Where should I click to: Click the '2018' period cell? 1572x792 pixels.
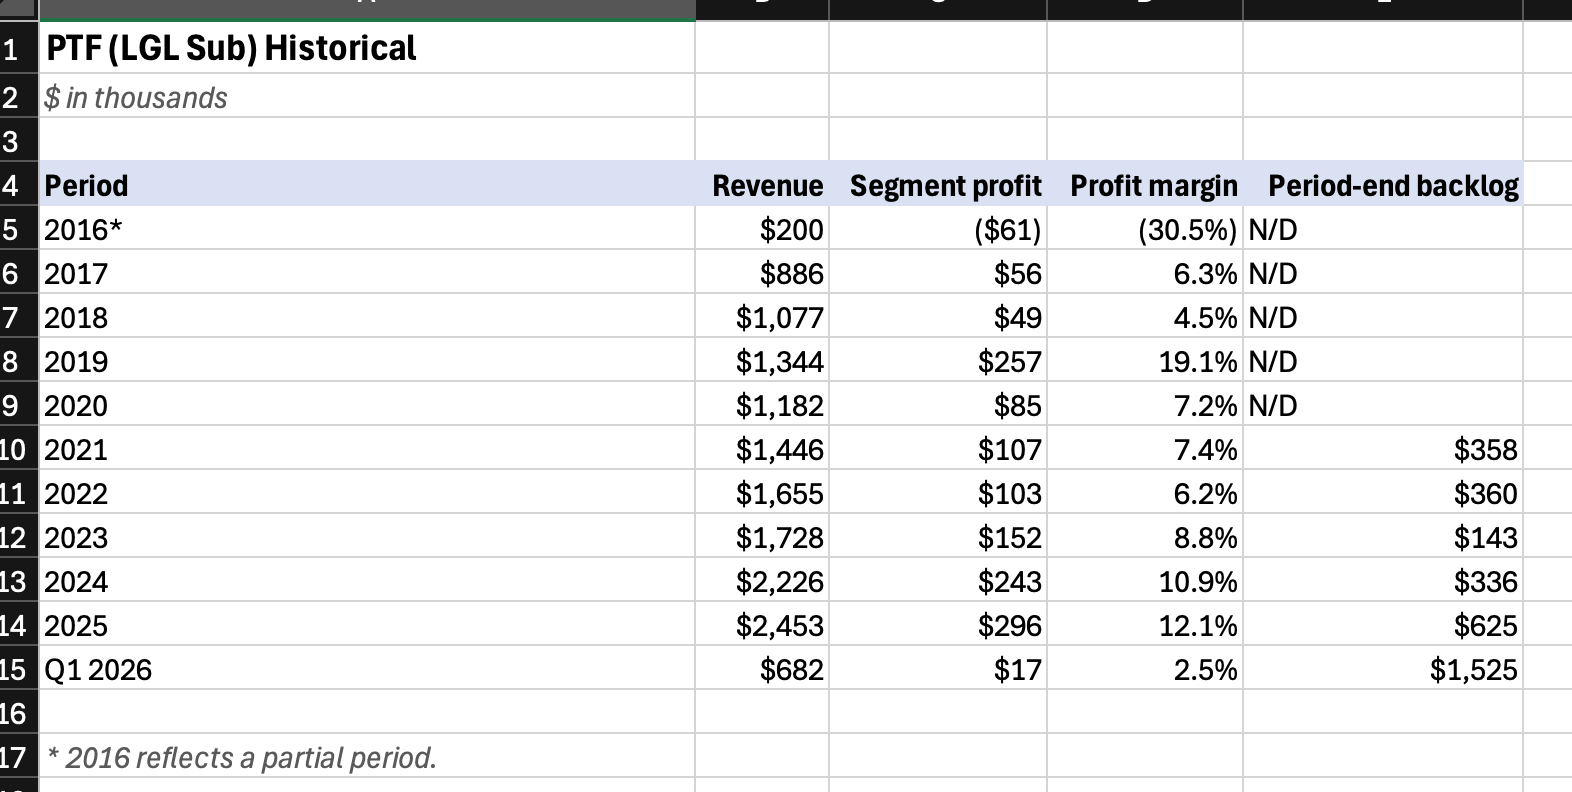367,317
